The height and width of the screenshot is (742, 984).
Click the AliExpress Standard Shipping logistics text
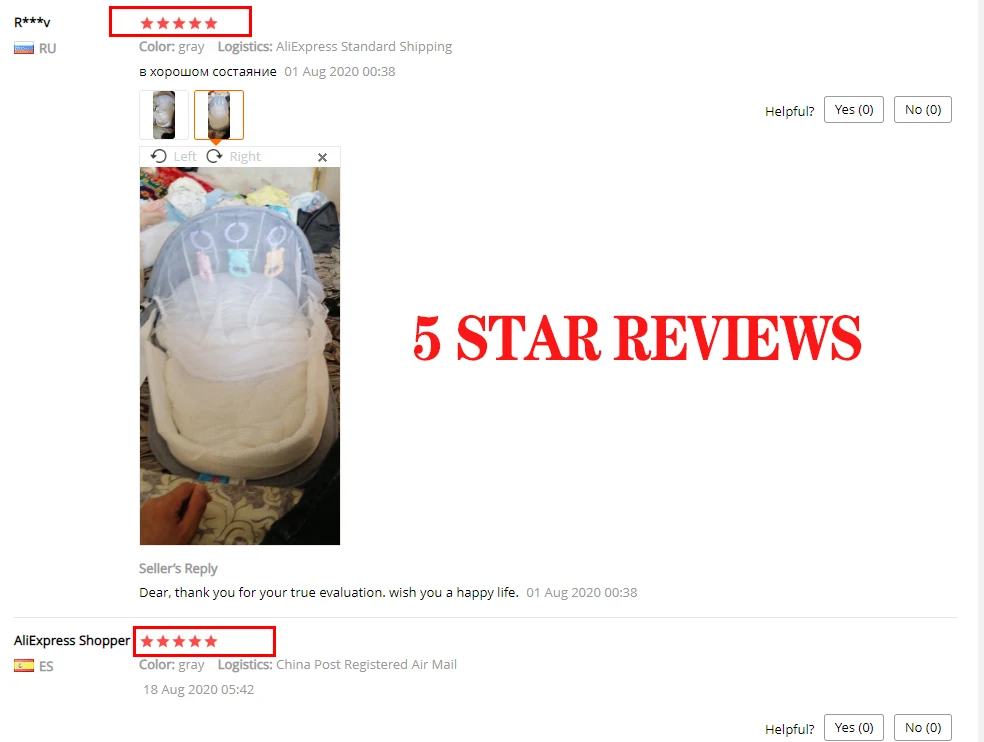(364, 46)
